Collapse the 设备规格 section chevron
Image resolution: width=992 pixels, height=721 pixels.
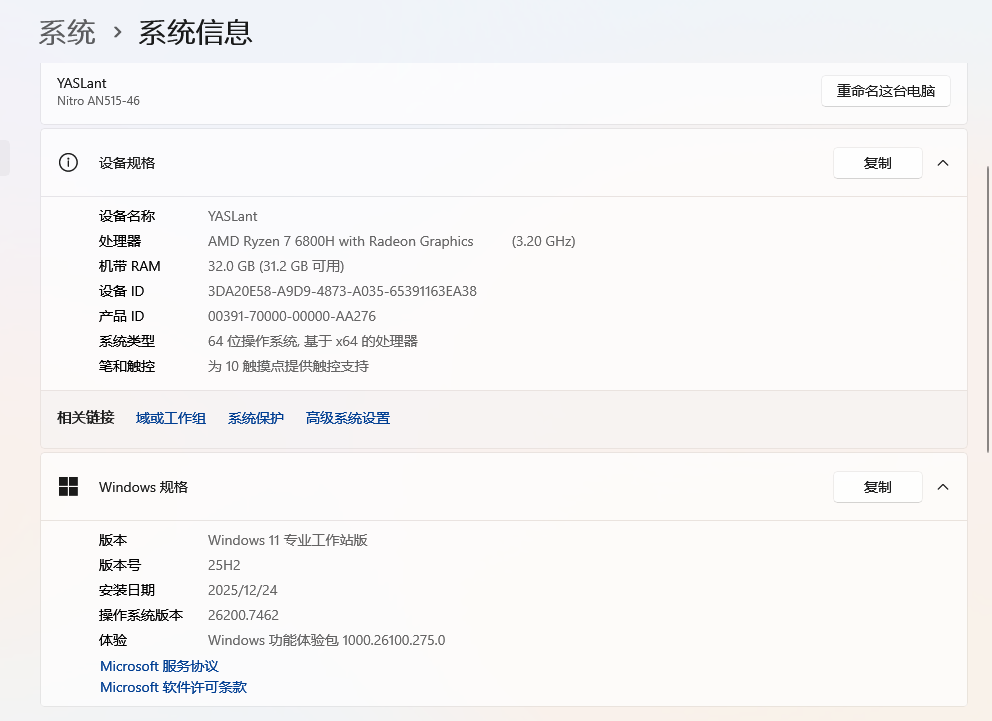pyautogui.click(x=943, y=163)
